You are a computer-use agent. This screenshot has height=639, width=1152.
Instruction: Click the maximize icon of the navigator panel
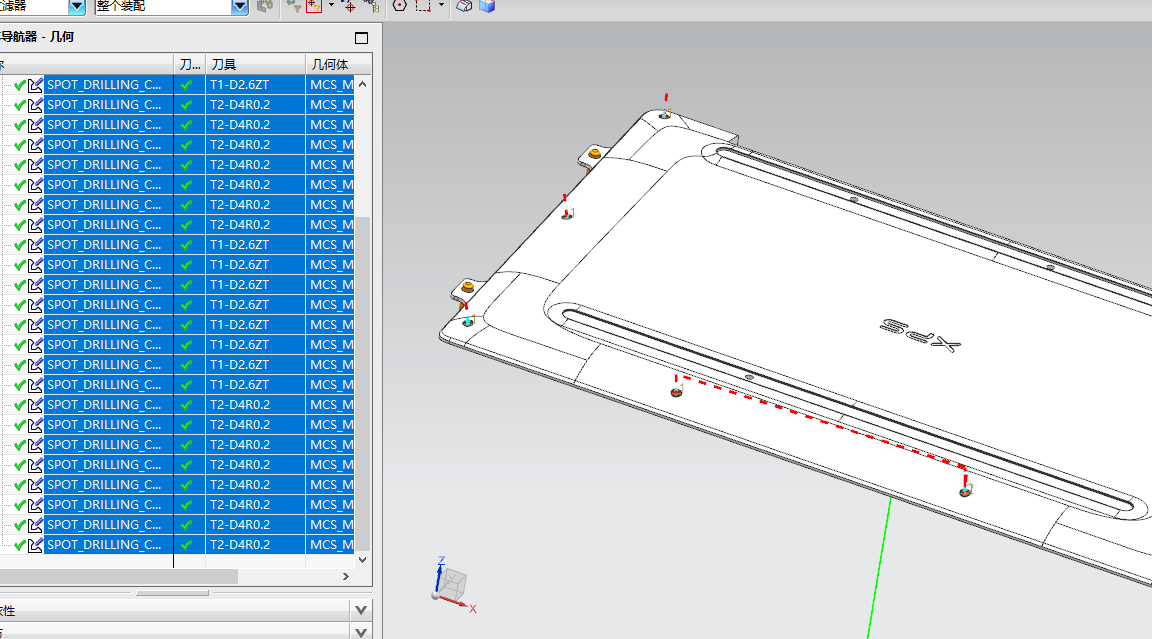click(x=361, y=38)
